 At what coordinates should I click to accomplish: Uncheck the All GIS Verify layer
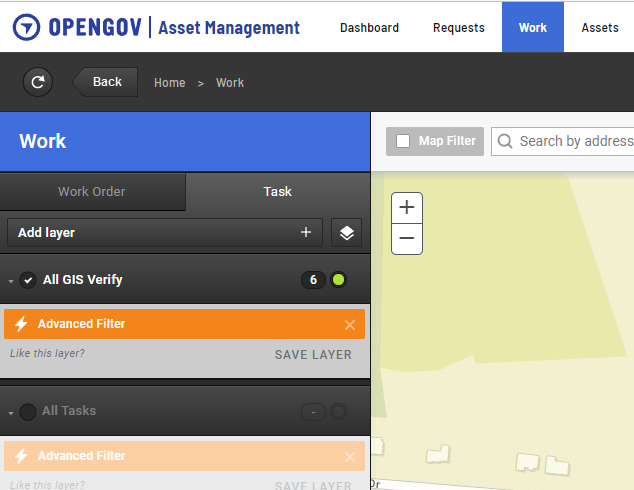[28, 280]
